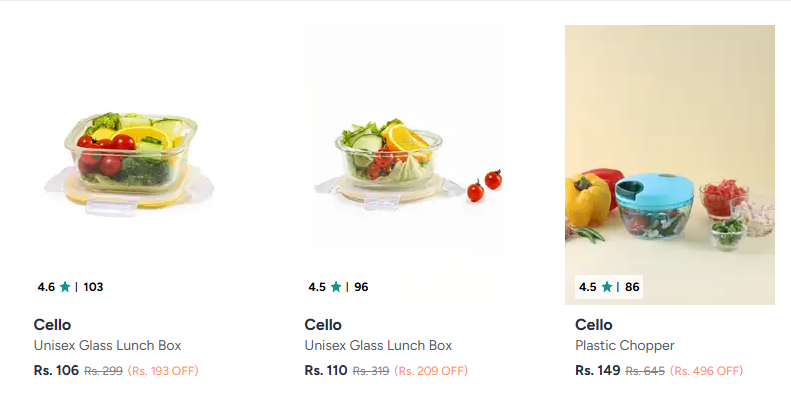
Task: Click the Cello brand name of the first product
Action: click(52, 324)
